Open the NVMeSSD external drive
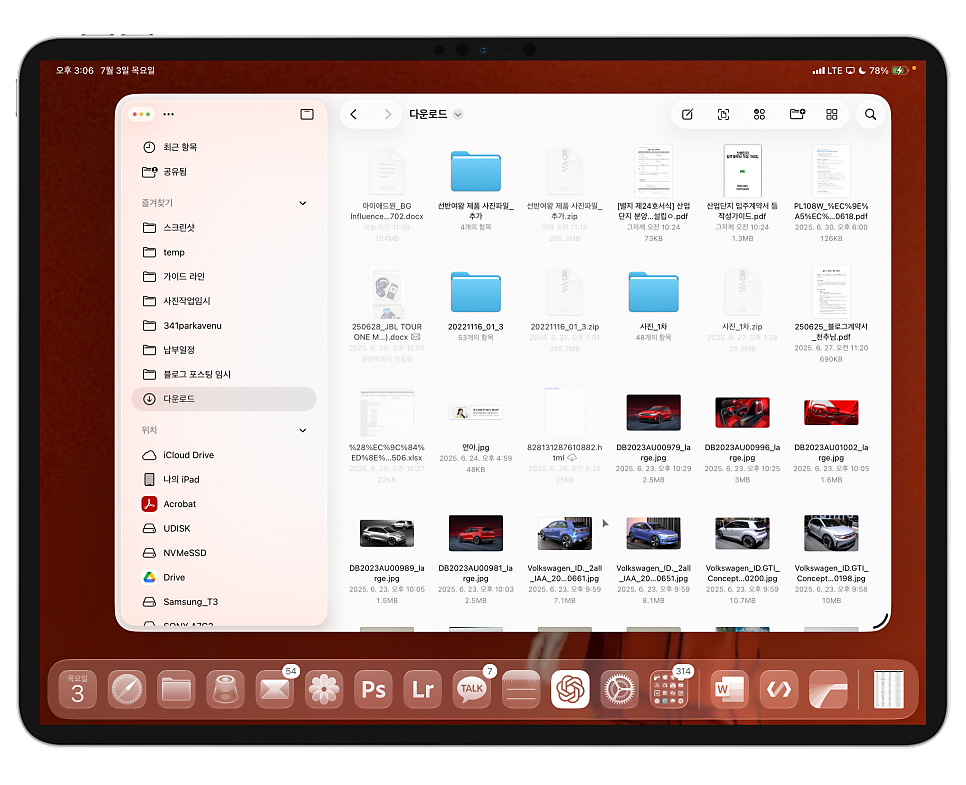The width and height of the screenshot is (966, 785). pyautogui.click(x=224, y=553)
